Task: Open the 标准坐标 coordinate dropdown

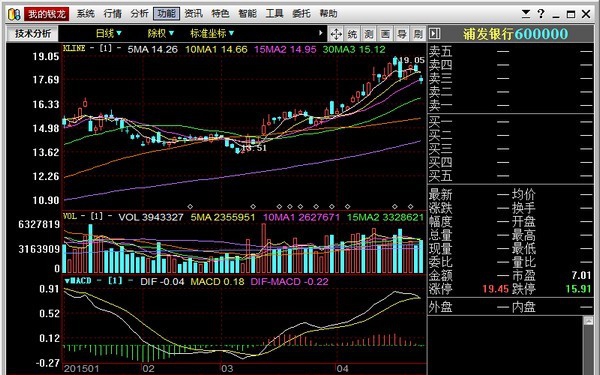Action: [x=212, y=33]
